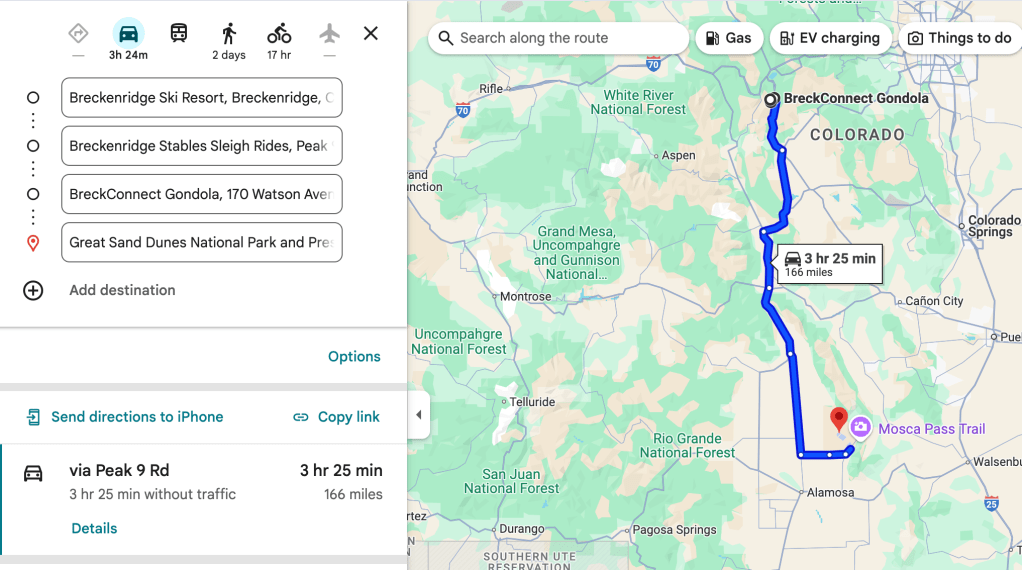The width and height of the screenshot is (1022, 570).
Task: Edit the Great Sand Dunes destination field
Action: click(x=202, y=242)
